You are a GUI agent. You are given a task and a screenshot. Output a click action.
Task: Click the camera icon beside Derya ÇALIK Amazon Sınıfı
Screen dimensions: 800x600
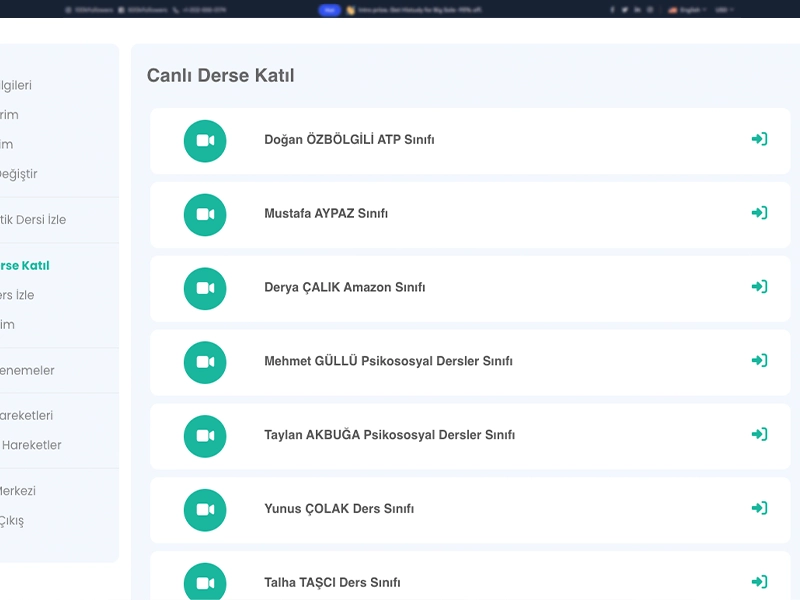[205, 288]
